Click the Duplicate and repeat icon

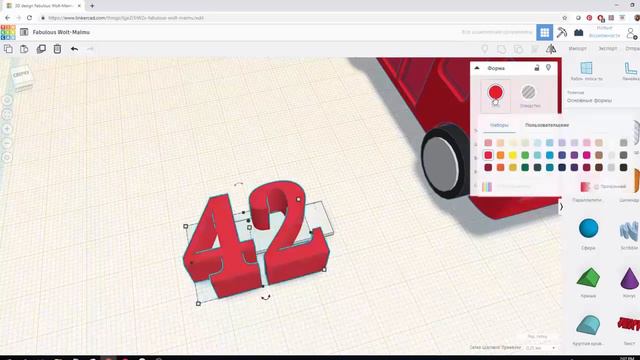[x=41, y=49]
